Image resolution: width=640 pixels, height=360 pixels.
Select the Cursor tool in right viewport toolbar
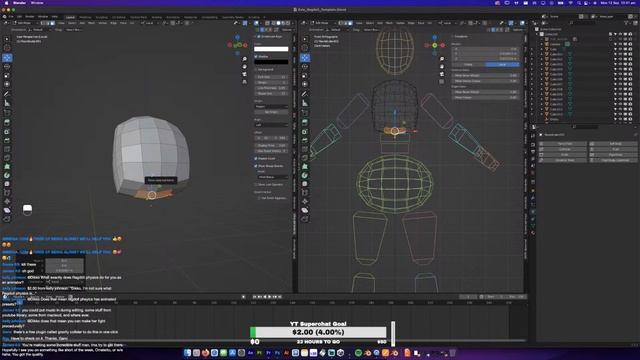305,48
